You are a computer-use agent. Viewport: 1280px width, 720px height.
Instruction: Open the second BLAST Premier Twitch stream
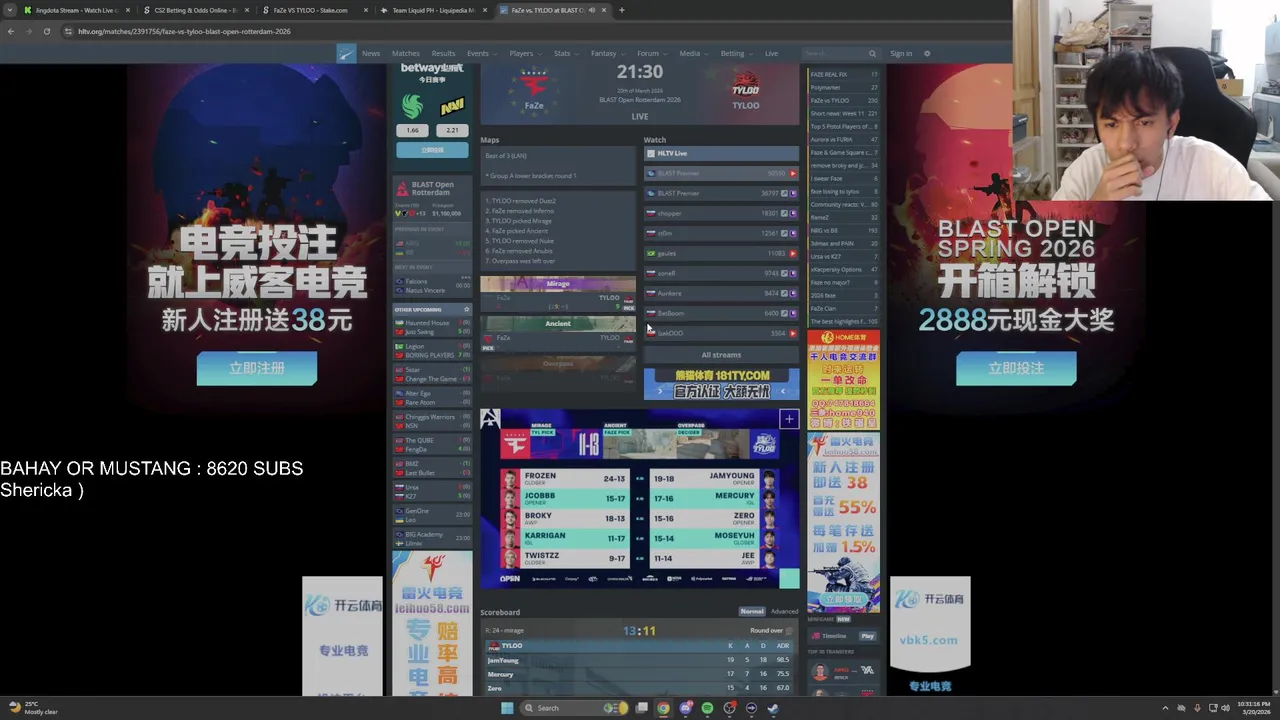(x=721, y=193)
